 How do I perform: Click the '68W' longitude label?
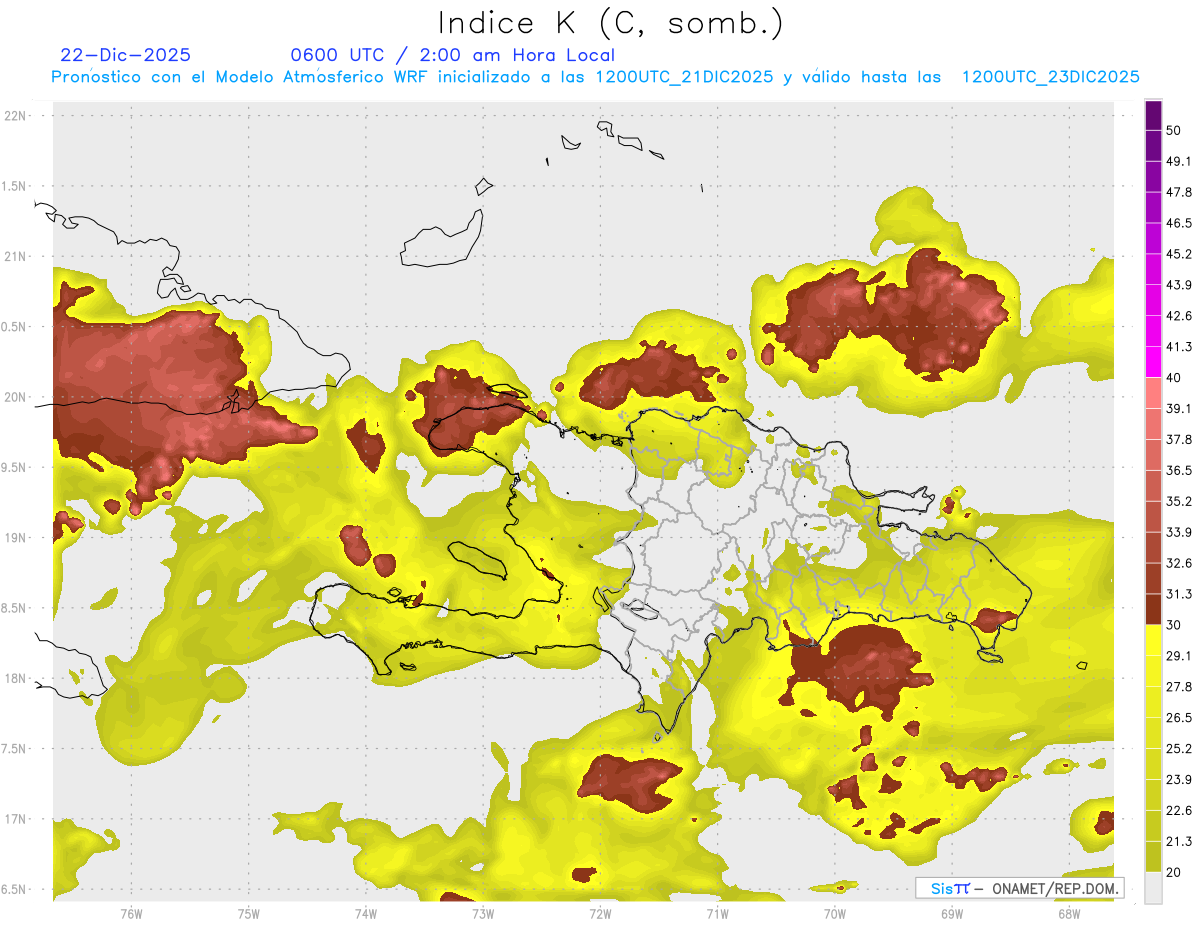pos(1069,914)
